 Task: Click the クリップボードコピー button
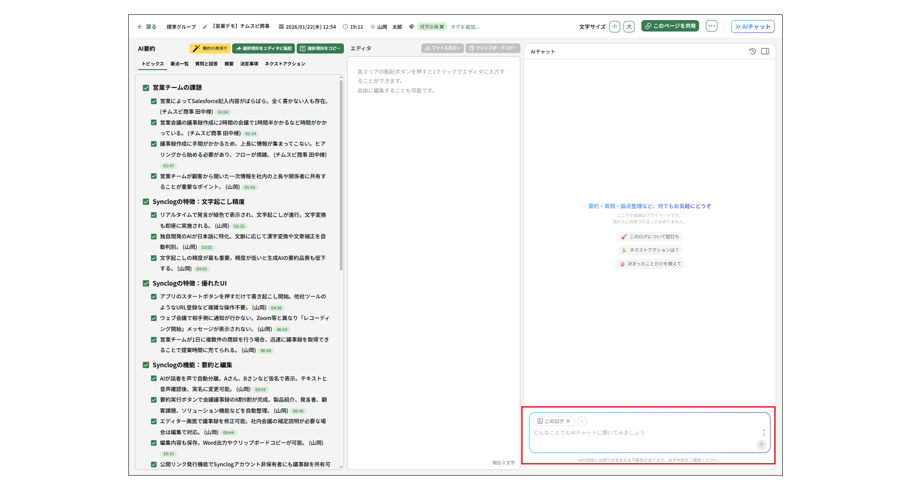[x=493, y=48]
